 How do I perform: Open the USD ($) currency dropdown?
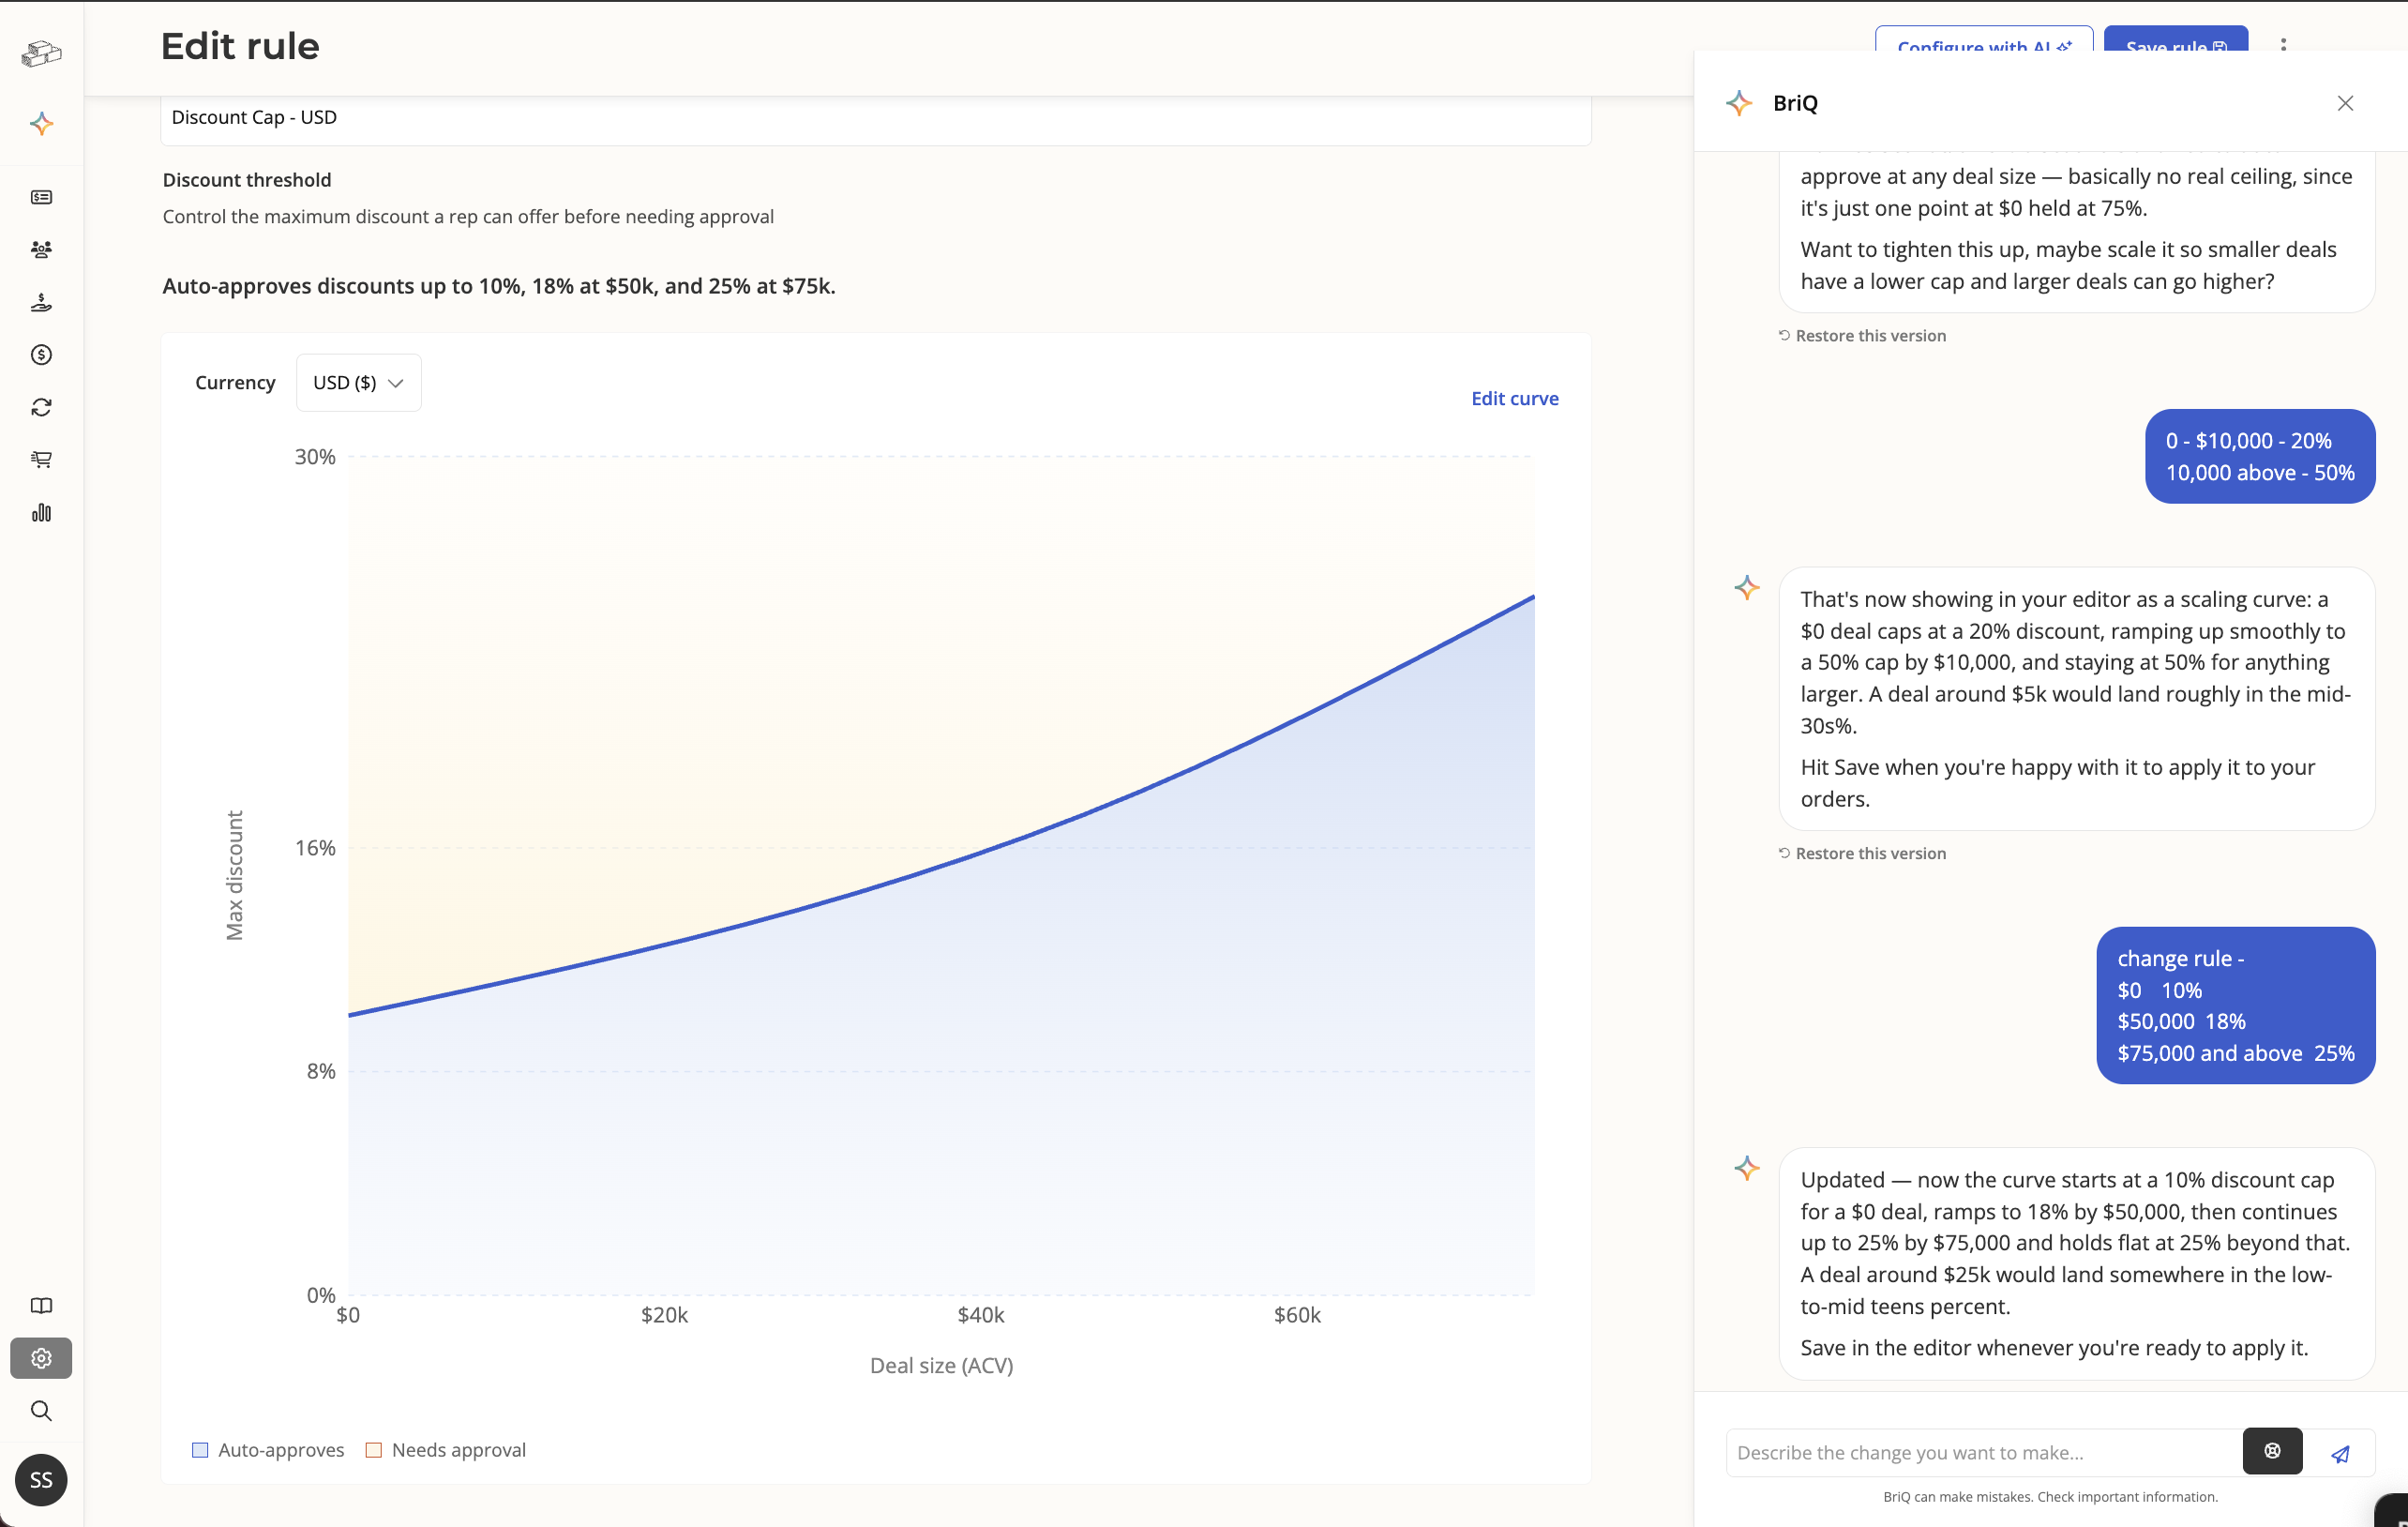[358, 383]
